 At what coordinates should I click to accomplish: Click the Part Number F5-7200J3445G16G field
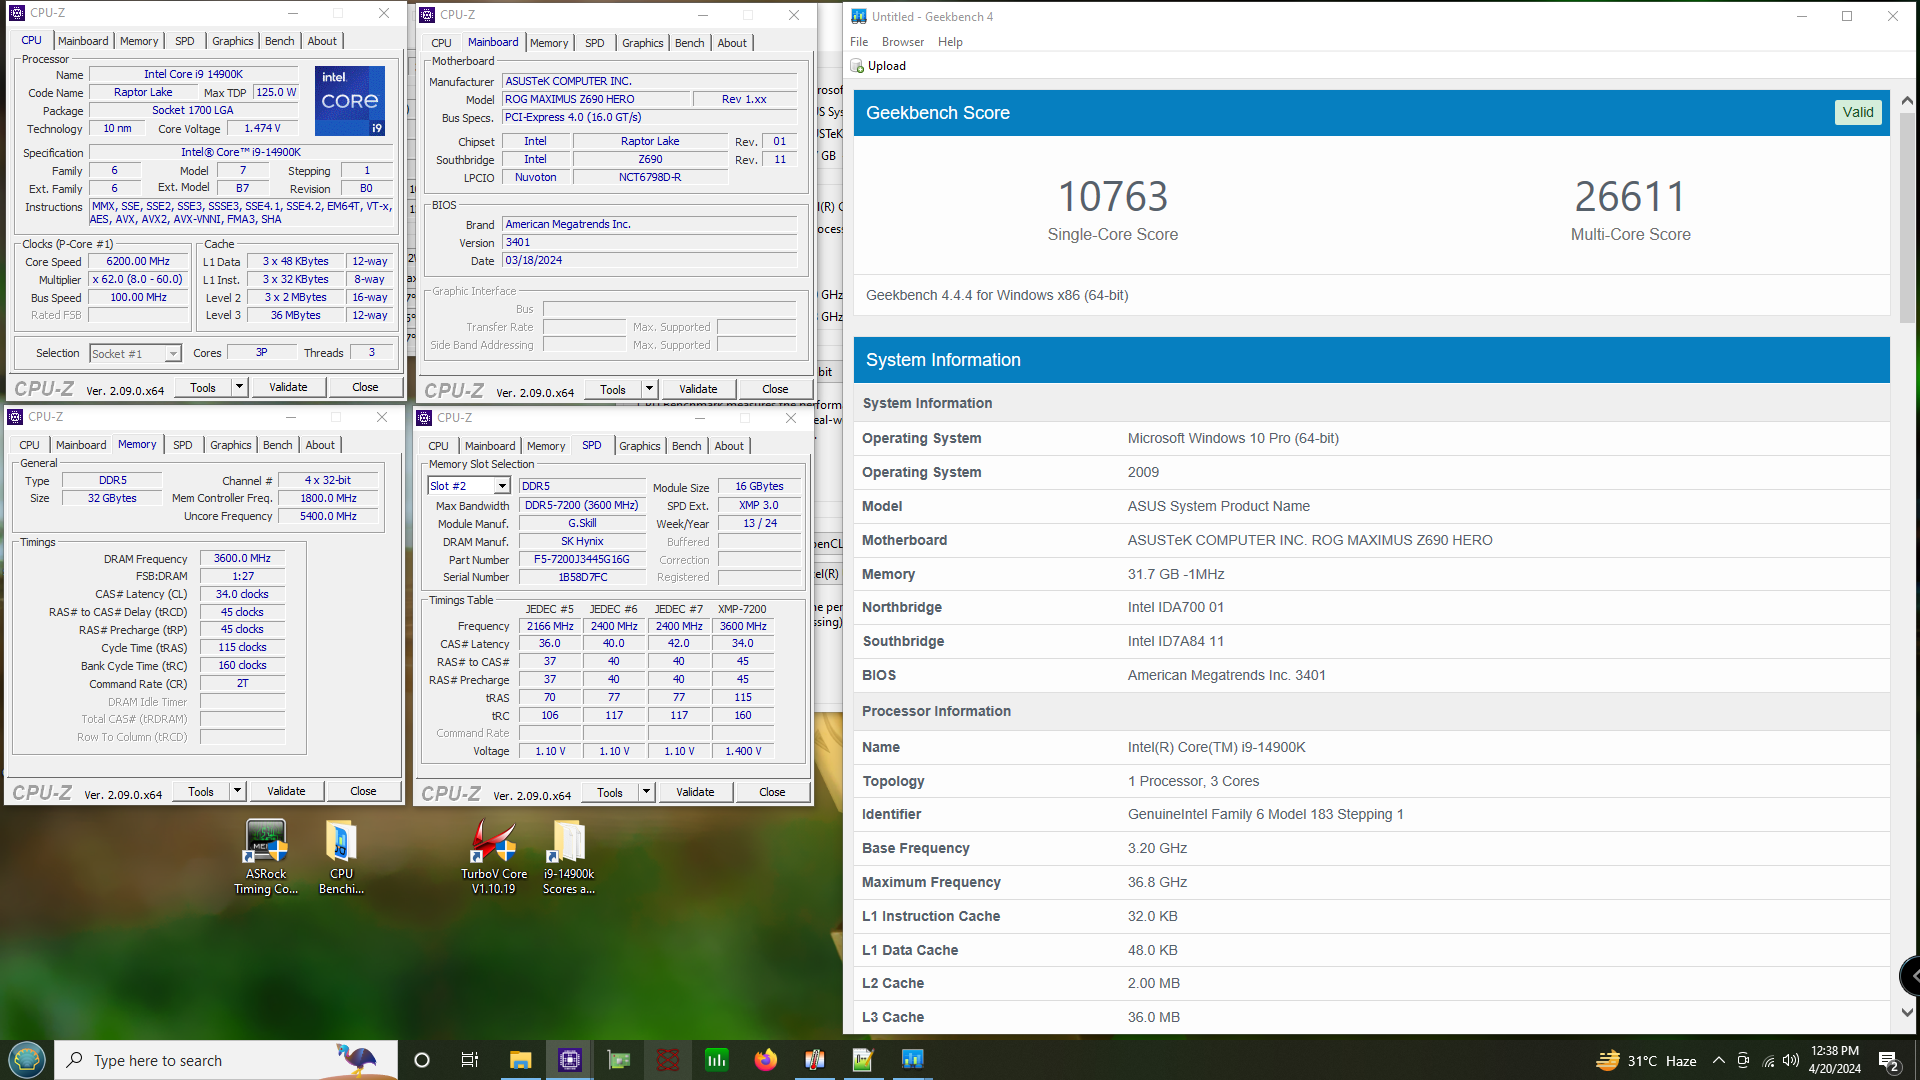(x=582, y=559)
